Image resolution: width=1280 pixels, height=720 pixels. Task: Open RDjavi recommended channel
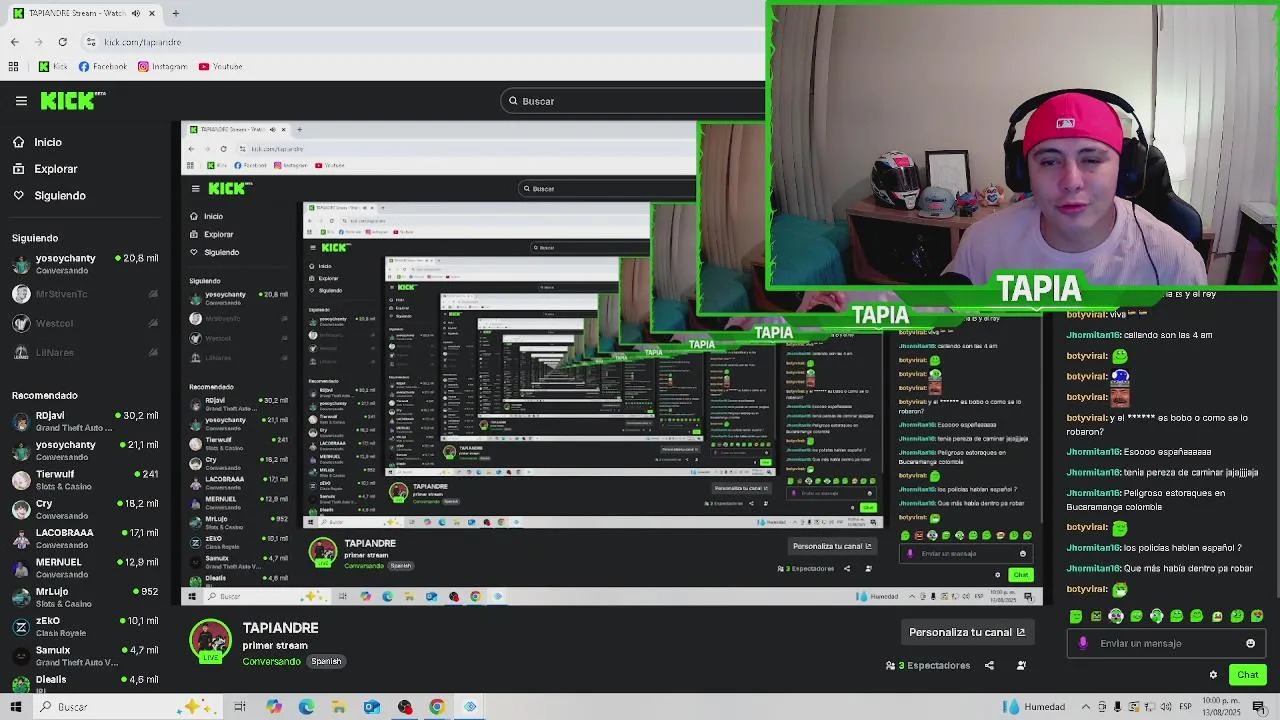coord(85,421)
